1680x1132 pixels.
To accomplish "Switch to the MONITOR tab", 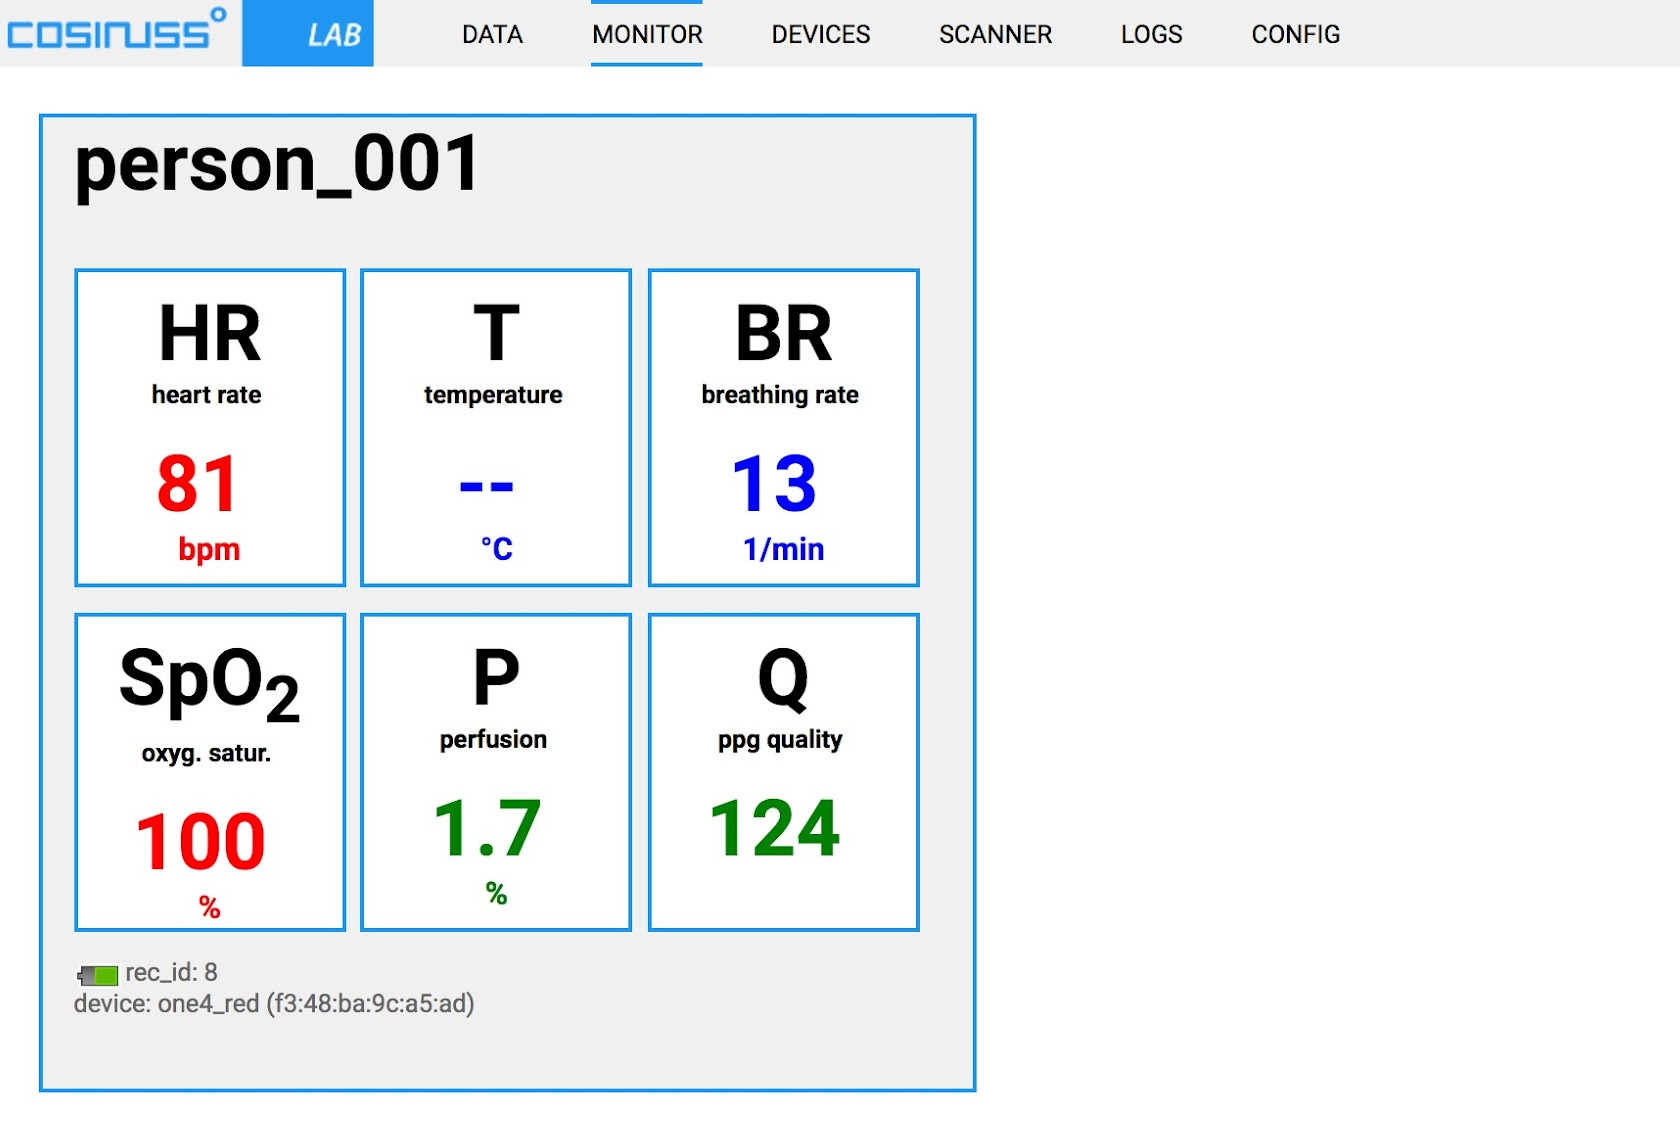I will [647, 34].
